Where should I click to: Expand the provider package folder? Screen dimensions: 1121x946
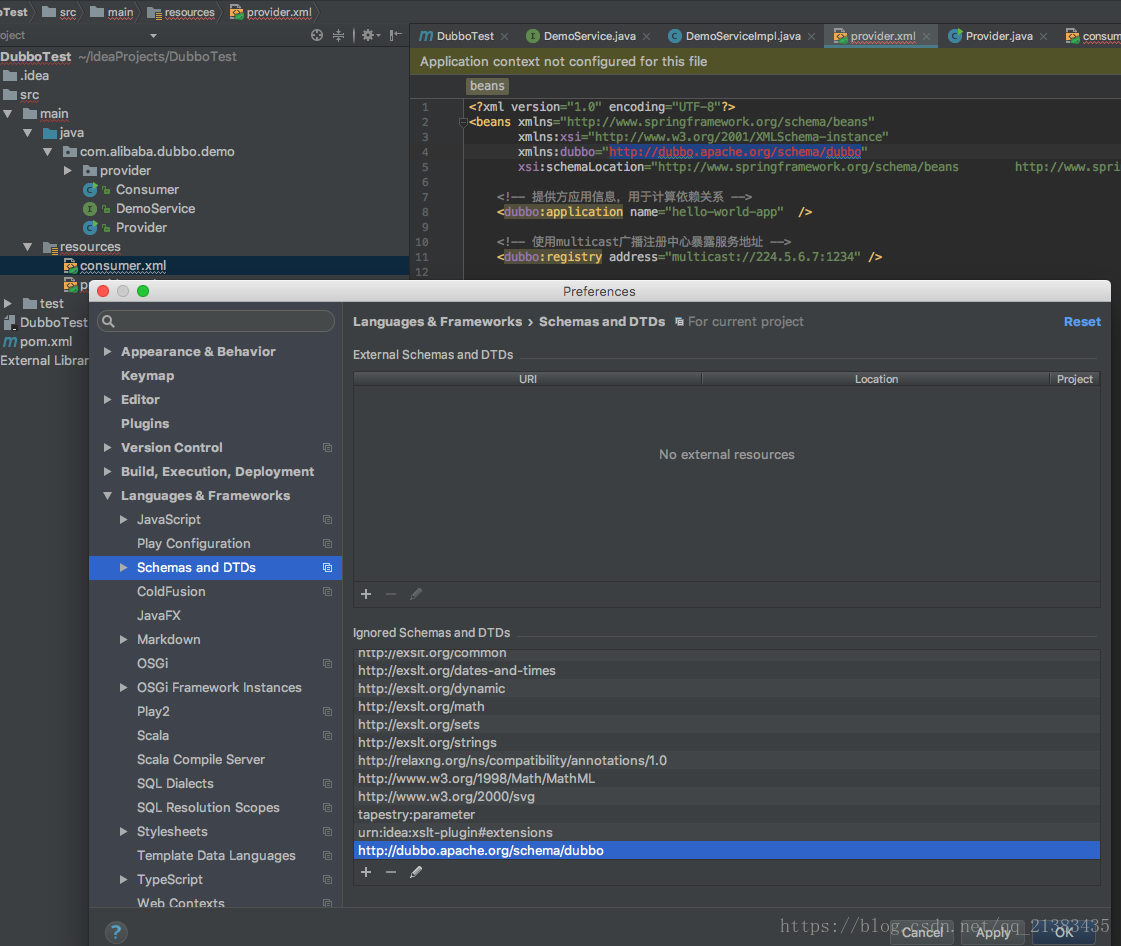coord(68,171)
